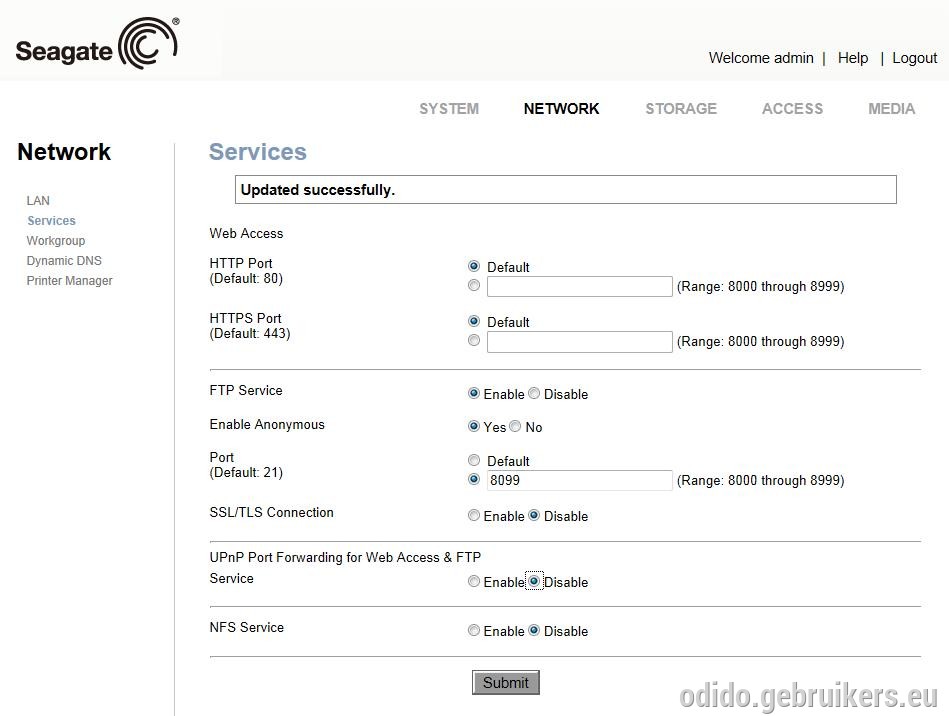949x716 pixels.
Task: Click the Submit button
Action: pos(505,683)
